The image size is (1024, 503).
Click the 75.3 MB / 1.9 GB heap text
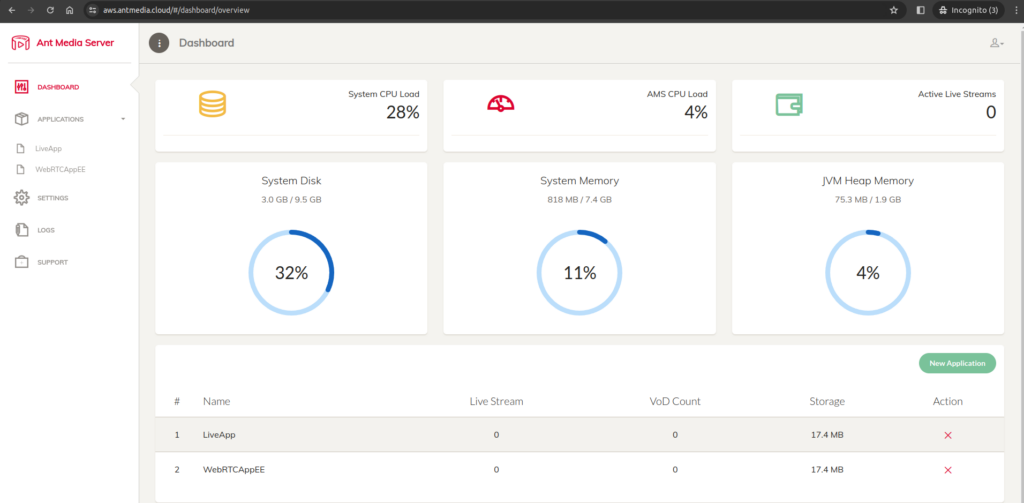click(868, 200)
